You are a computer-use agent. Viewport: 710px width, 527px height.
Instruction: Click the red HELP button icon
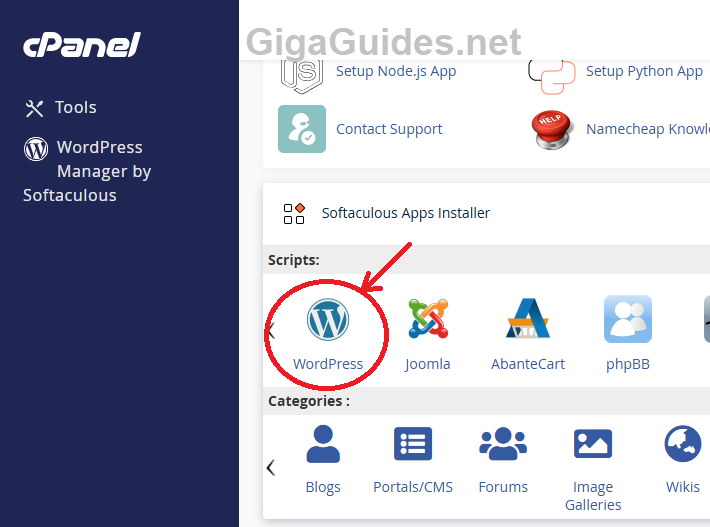552,129
